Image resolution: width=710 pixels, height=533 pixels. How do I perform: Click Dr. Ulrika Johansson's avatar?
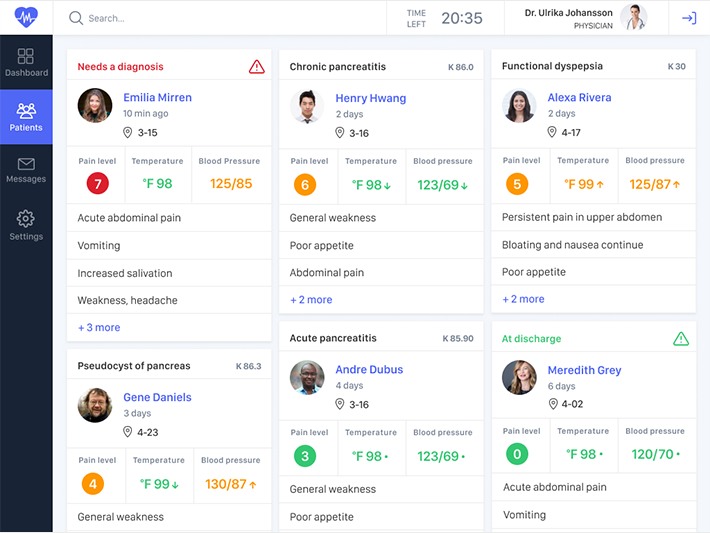tap(634, 18)
